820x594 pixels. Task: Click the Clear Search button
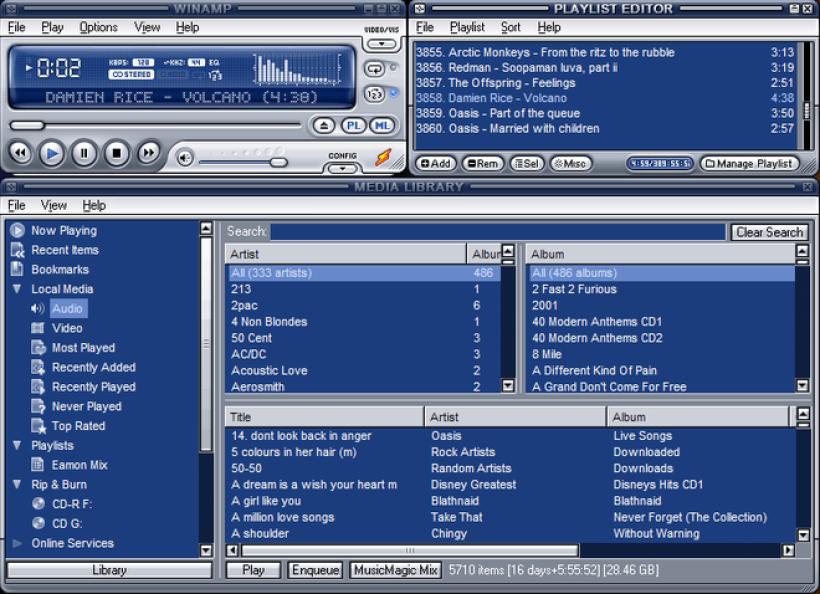tap(769, 232)
